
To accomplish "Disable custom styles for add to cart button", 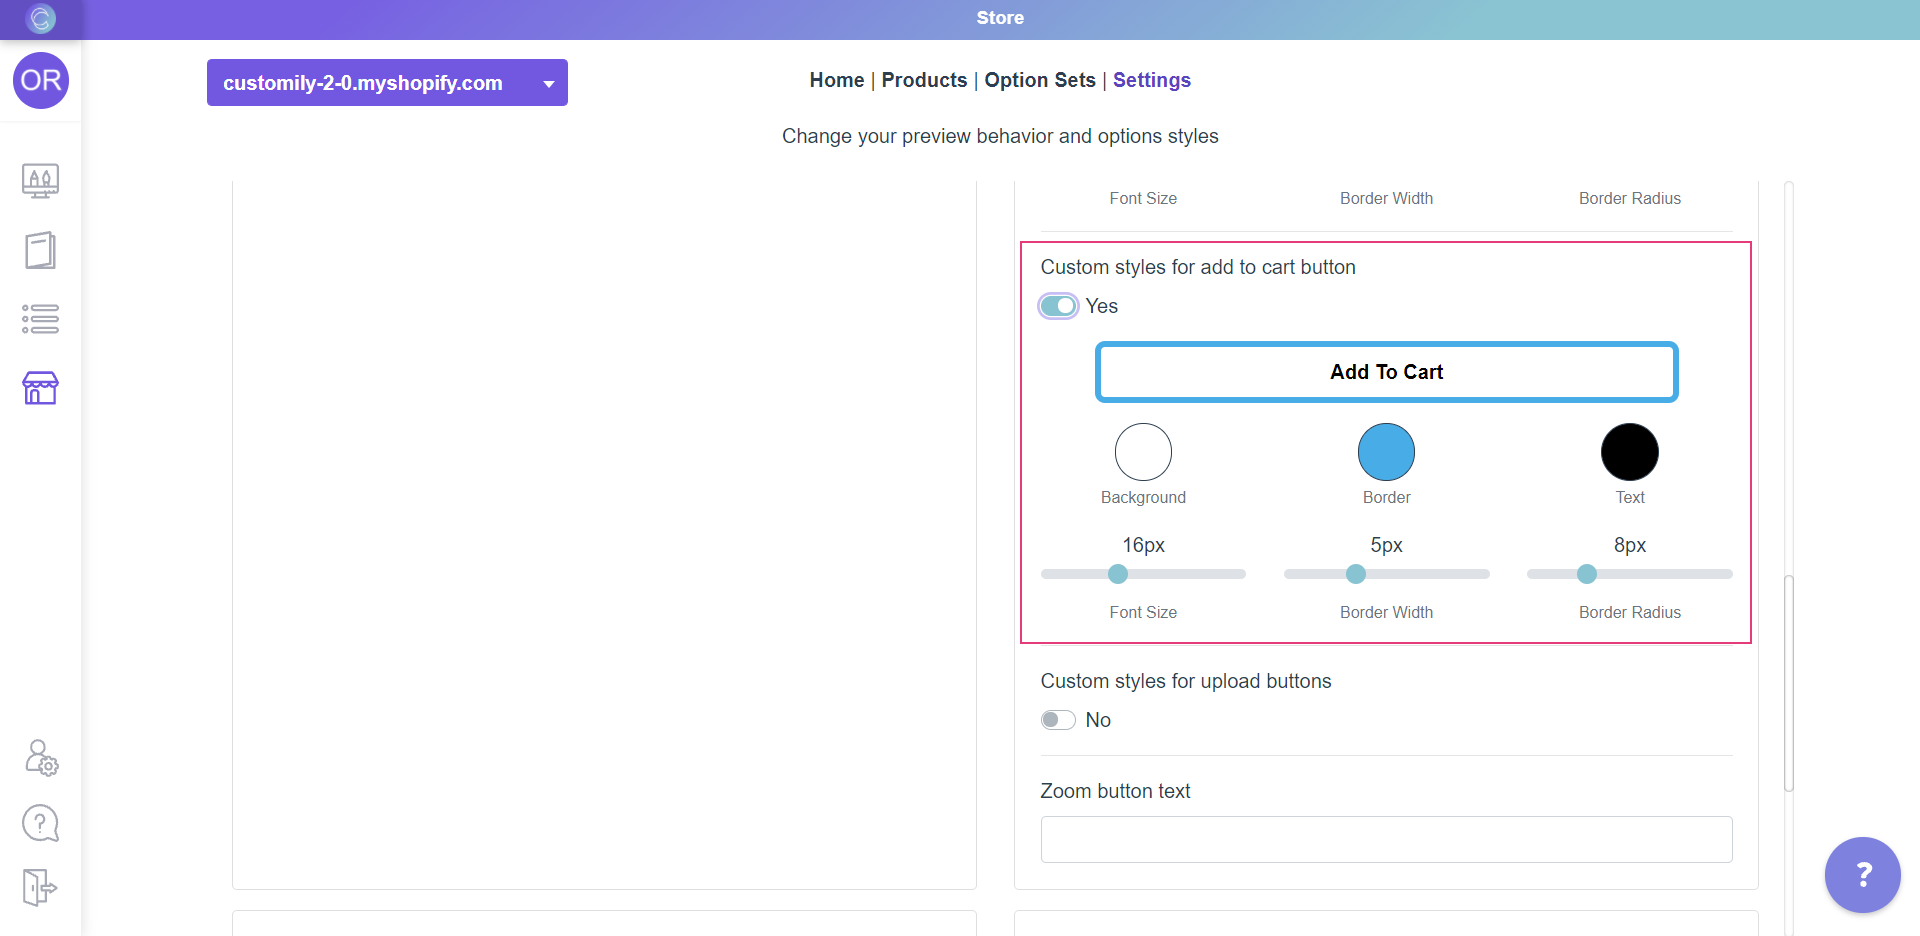I will tap(1058, 306).
